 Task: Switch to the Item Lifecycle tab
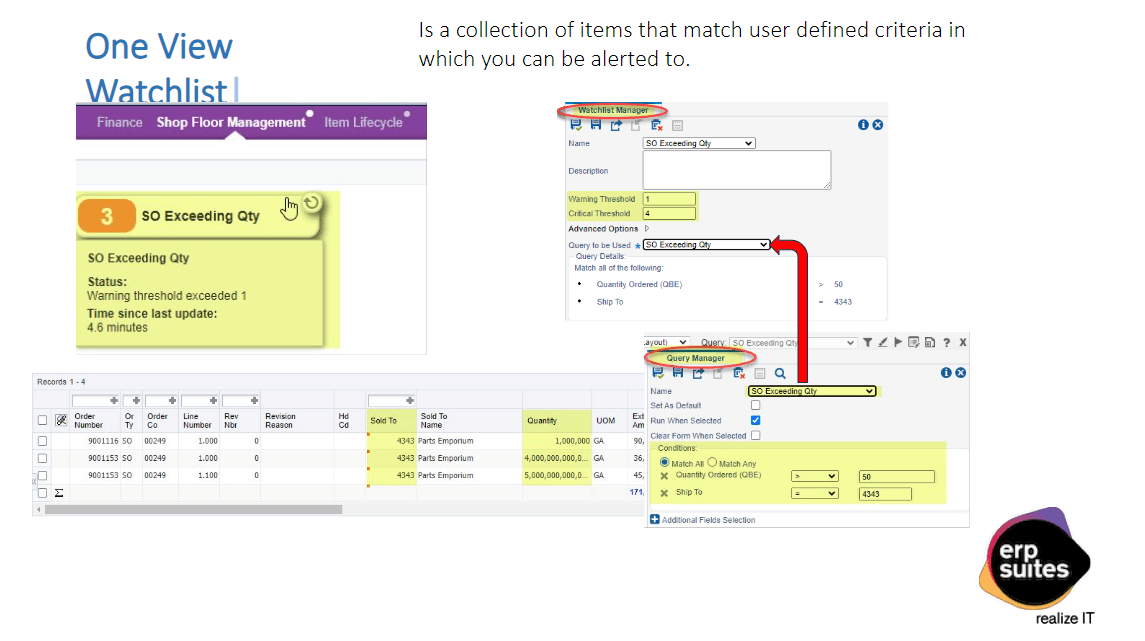(x=364, y=122)
